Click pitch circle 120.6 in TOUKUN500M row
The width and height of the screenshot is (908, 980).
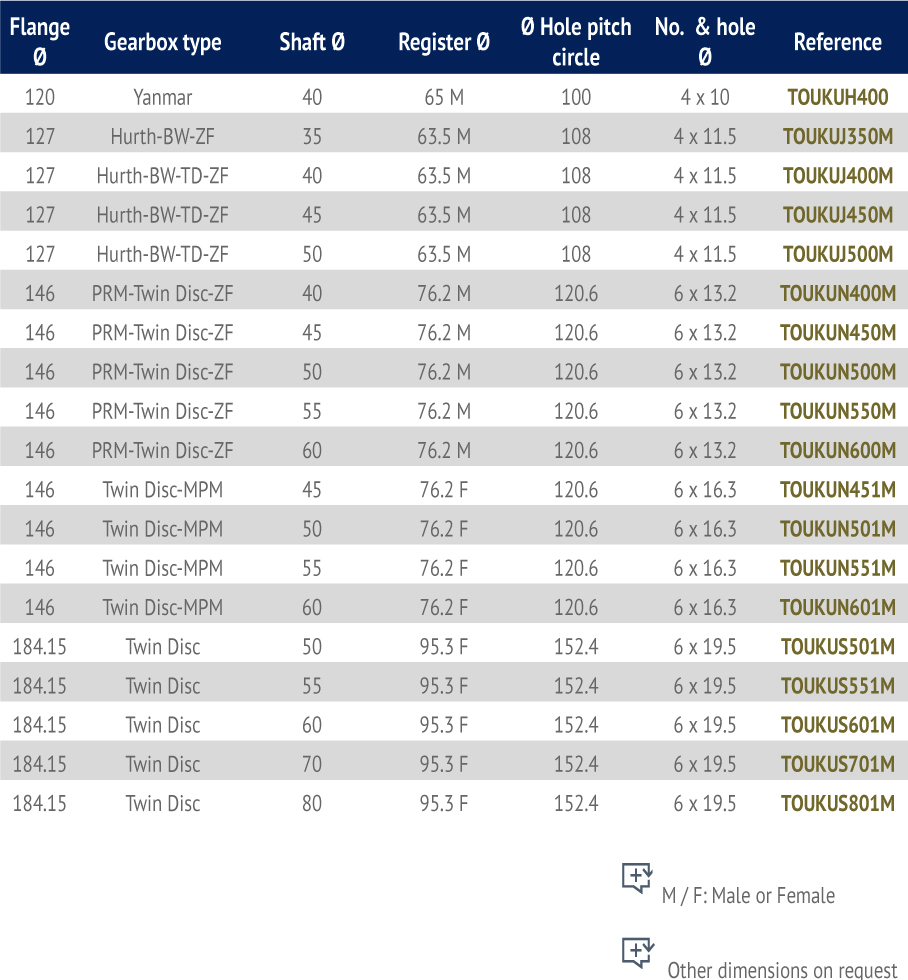pyautogui.click(x=576, y=372)
